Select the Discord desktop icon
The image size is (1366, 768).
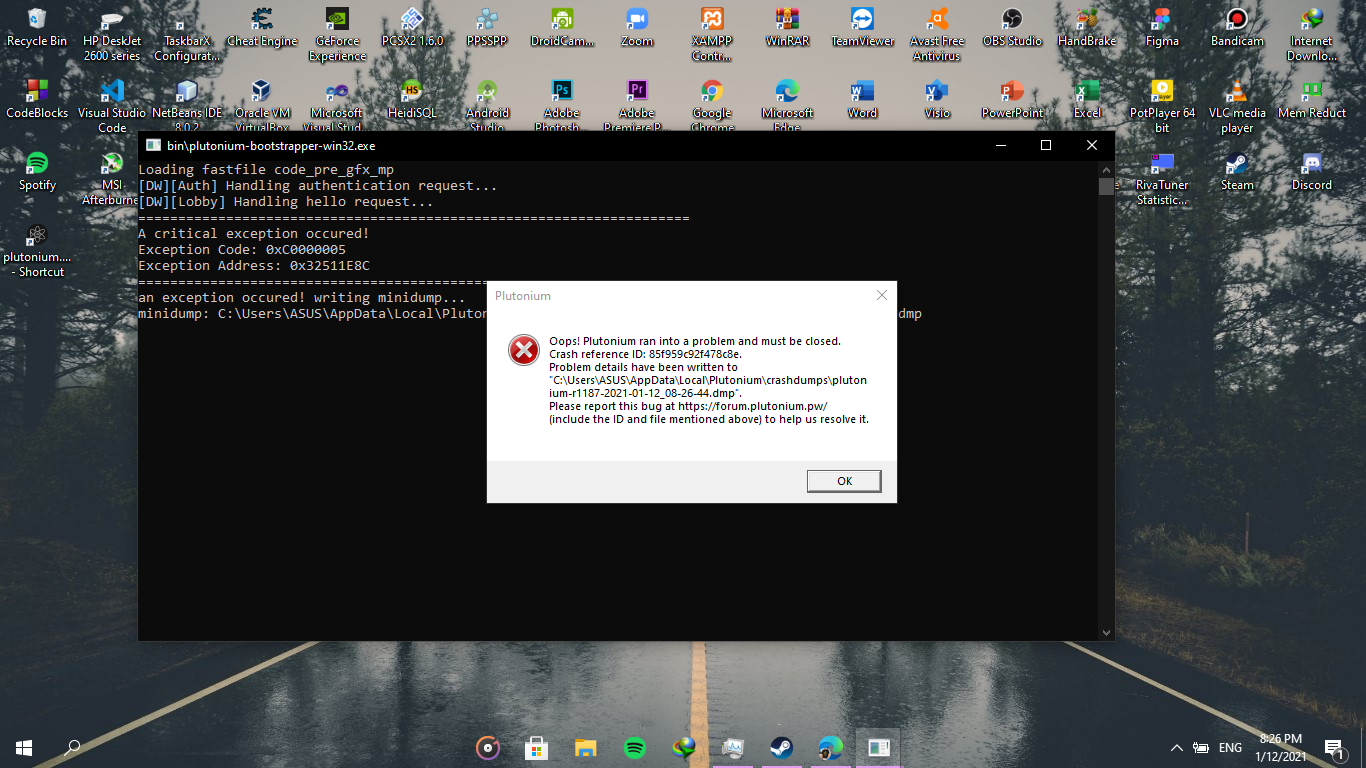point(1312,171)
